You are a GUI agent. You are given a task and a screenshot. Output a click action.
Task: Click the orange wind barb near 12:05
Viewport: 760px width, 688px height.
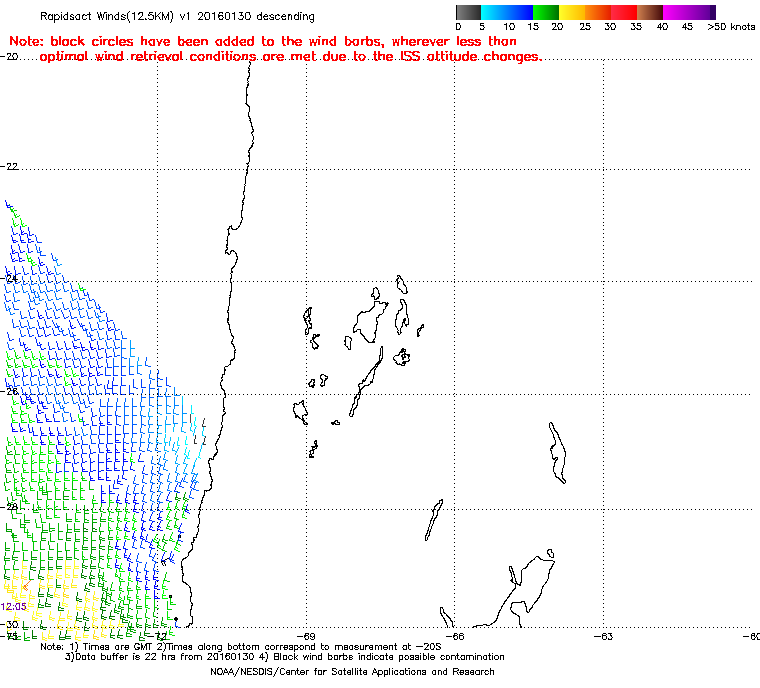[x=26, y=586]
